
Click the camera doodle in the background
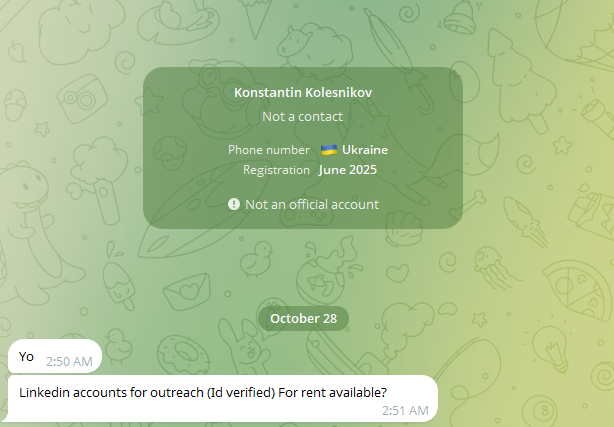coord(82,99)
